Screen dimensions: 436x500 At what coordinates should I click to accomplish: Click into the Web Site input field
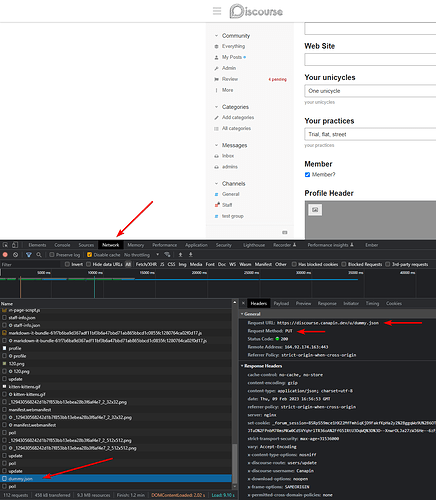pyautogui.click(x=370, y=60)
